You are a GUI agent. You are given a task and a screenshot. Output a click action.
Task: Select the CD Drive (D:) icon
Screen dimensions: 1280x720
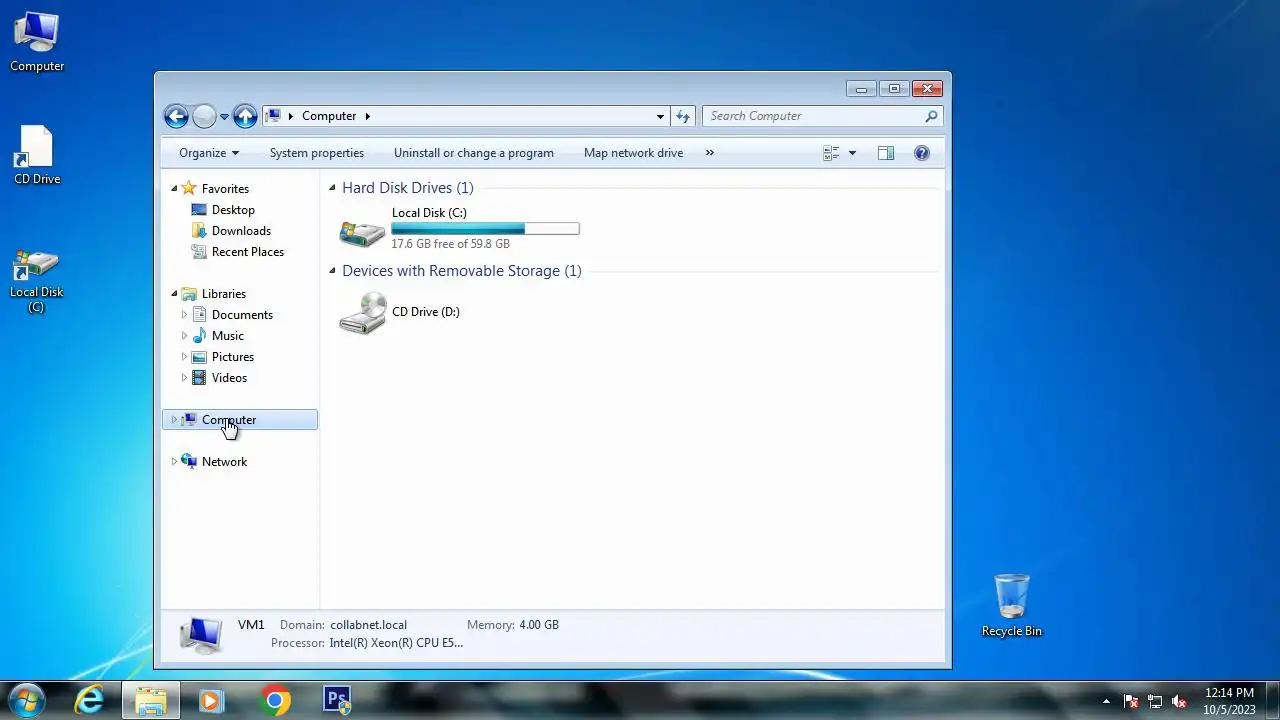tap(362, 313)
